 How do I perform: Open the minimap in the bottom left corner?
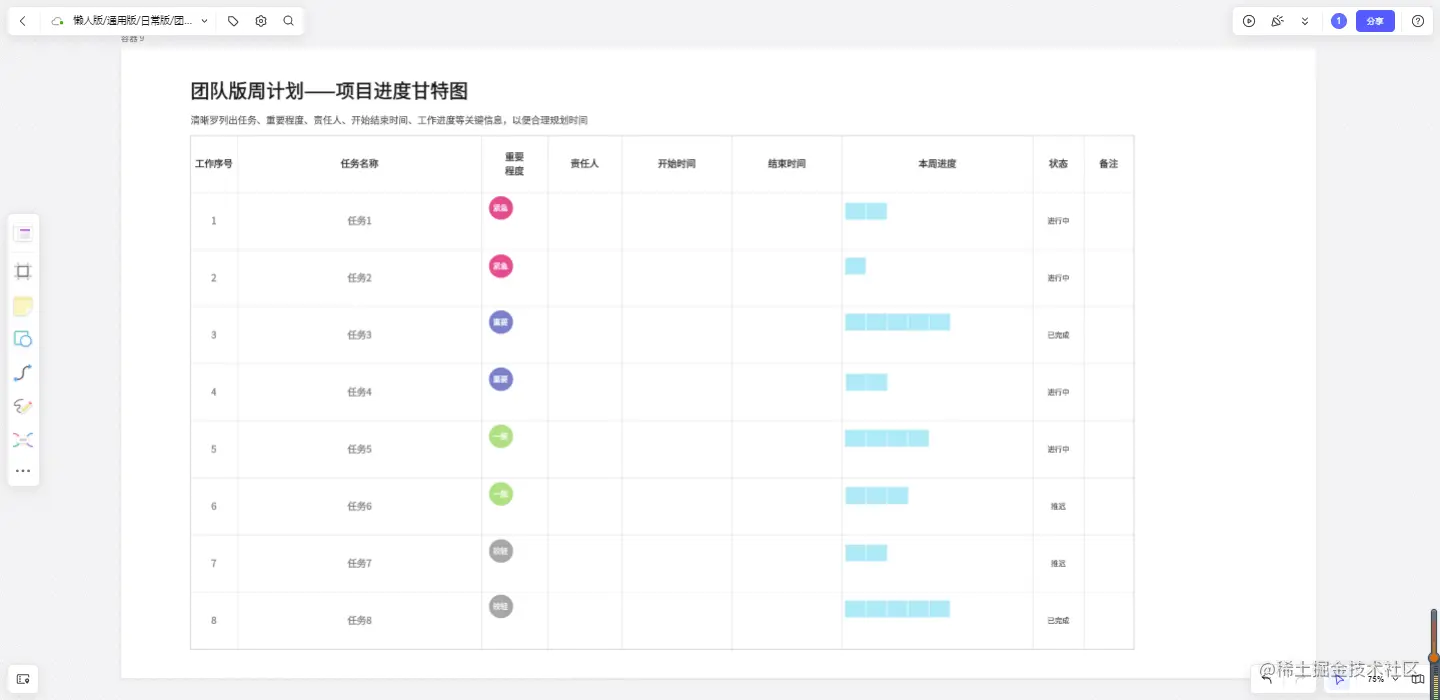[x=23, y=679]
